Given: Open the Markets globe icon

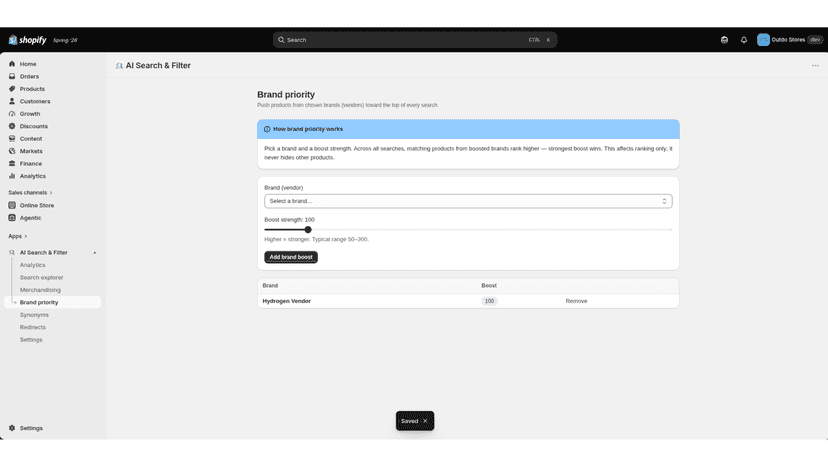Looking at the screenshot, I should click(12, 151).
